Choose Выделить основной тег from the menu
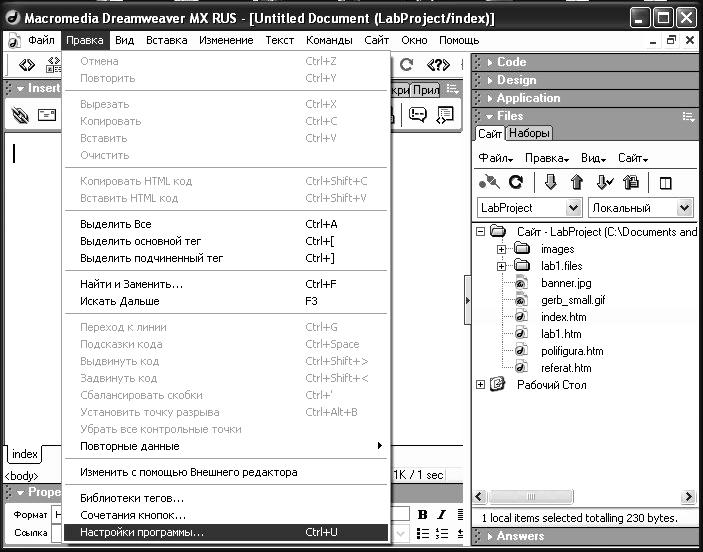Image resolution: width=703 pixels, height=552 pixels. (x=226, y=241)
